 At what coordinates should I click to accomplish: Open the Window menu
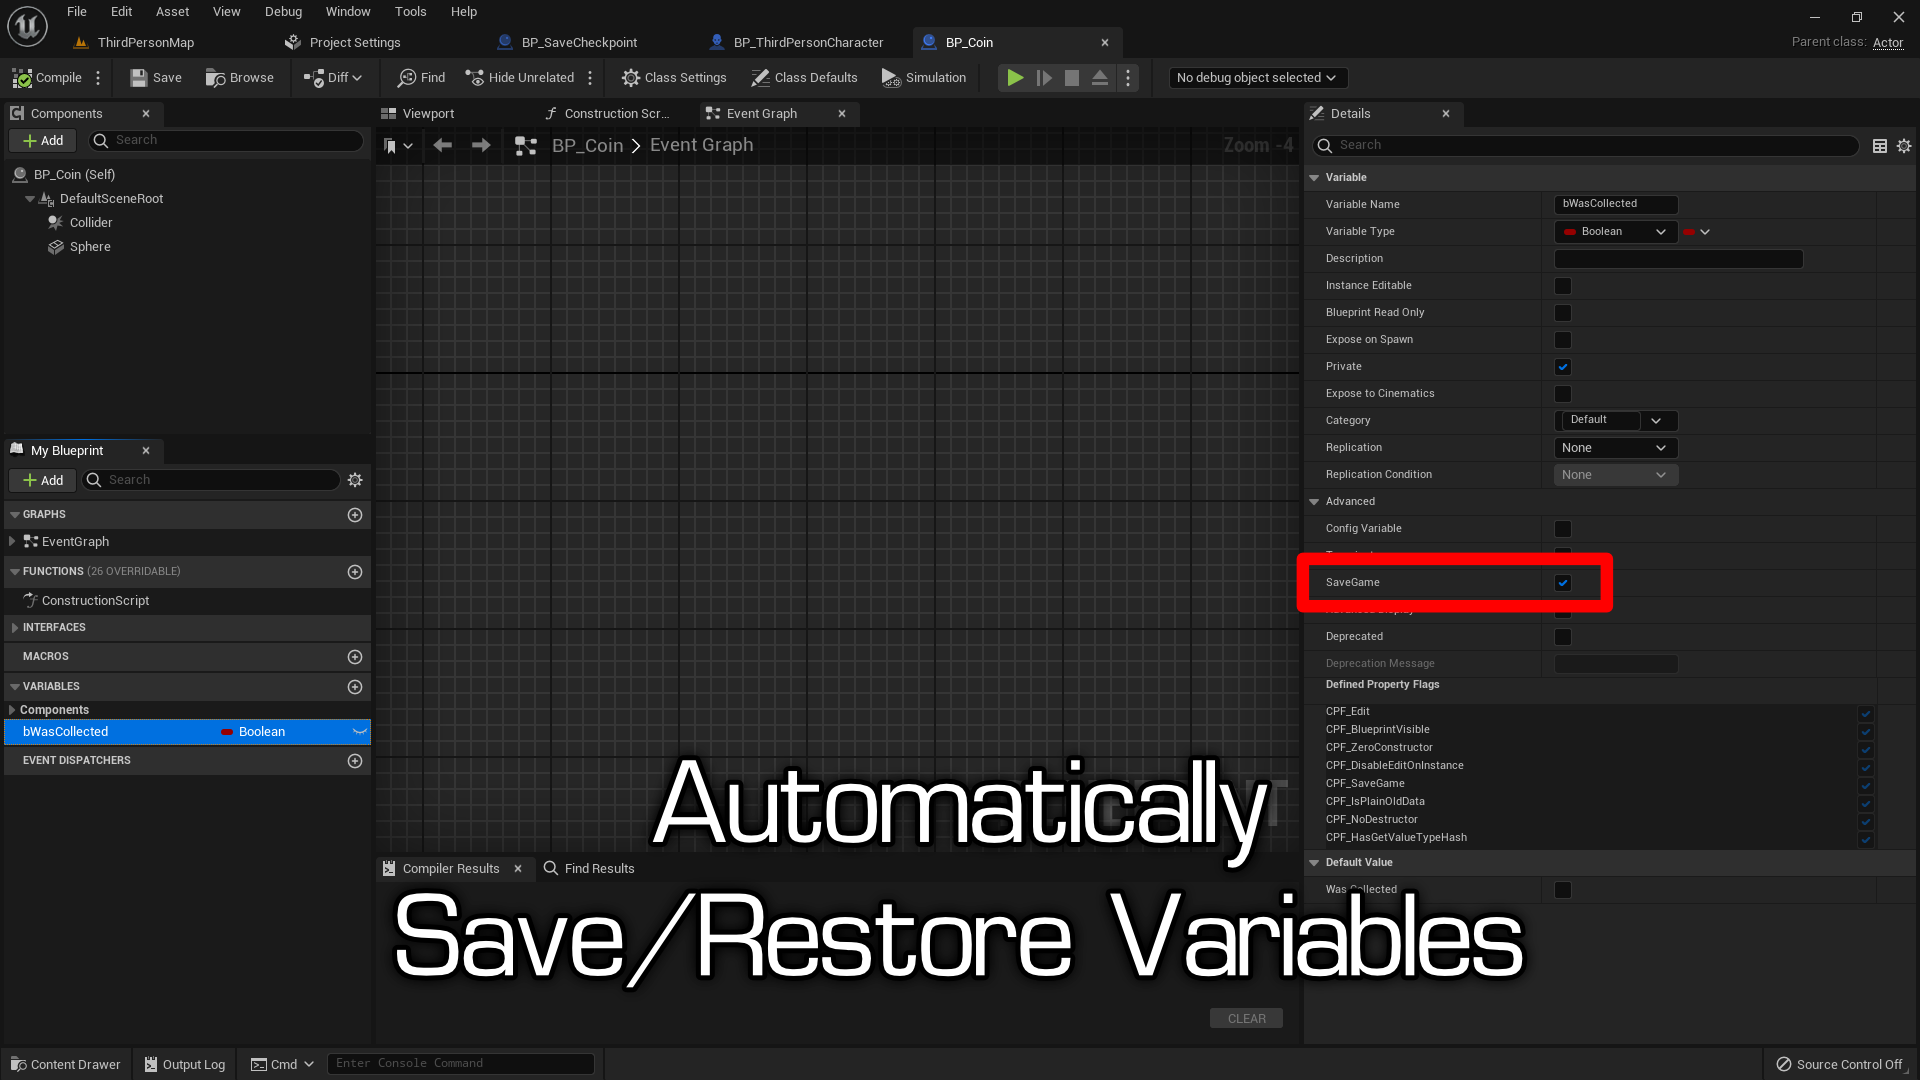[x=348, y=12]
